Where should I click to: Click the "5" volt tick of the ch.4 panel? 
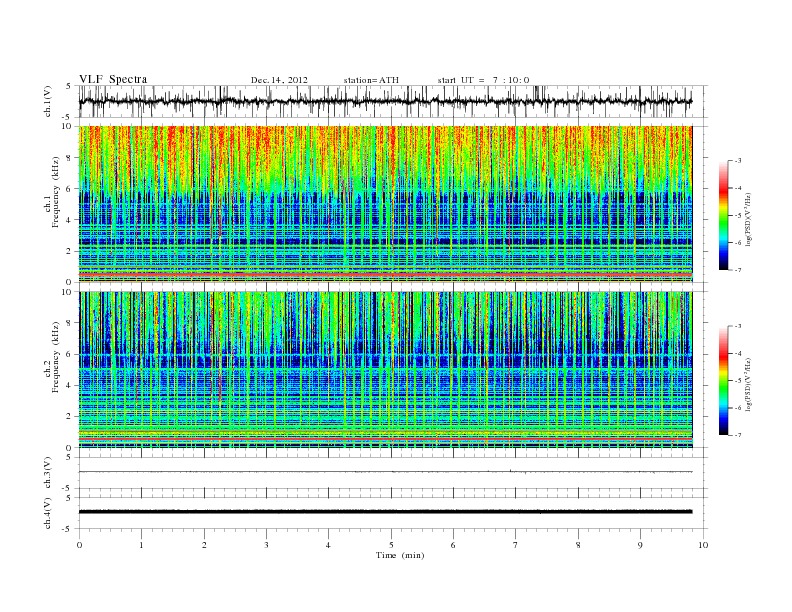[x=69, y=498]
